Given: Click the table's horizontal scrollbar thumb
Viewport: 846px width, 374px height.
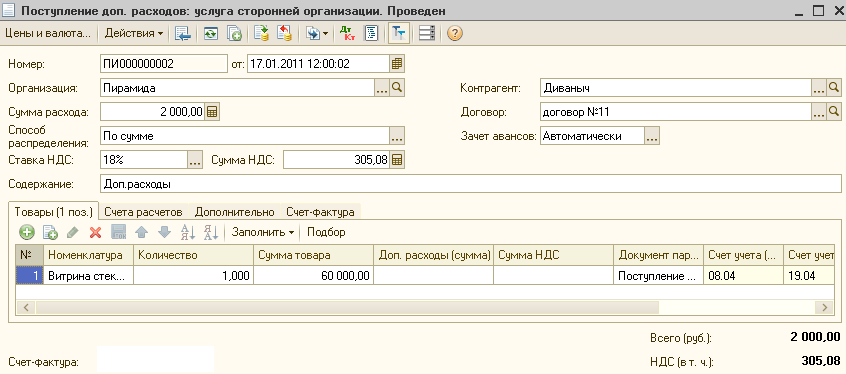Looking at the screenshot, I should point(347,307).
